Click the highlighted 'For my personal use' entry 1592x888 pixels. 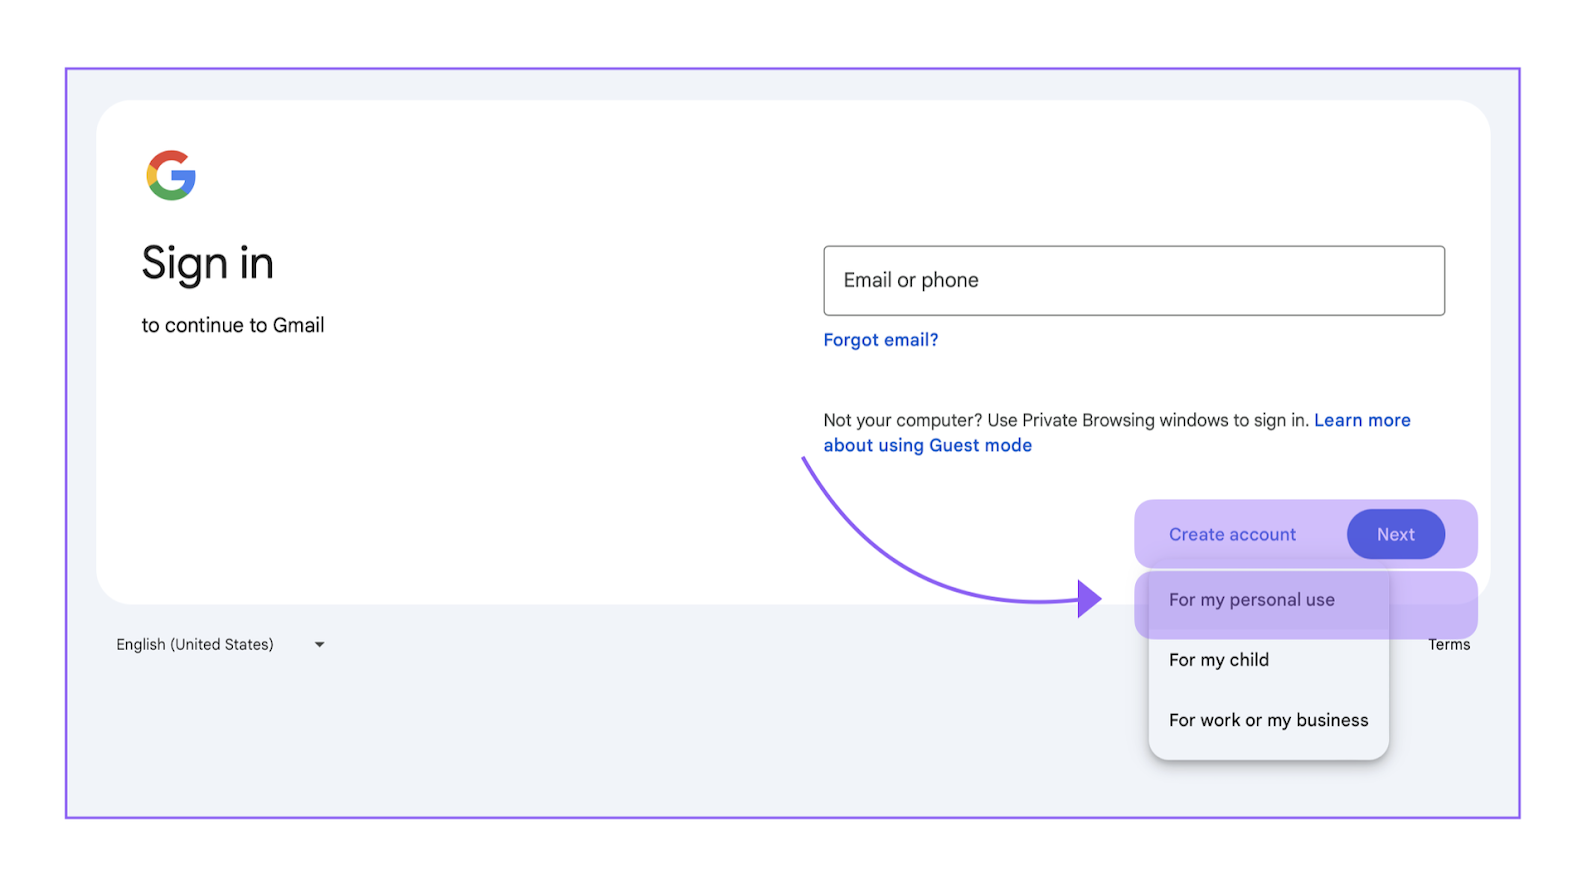point(1252,599)
